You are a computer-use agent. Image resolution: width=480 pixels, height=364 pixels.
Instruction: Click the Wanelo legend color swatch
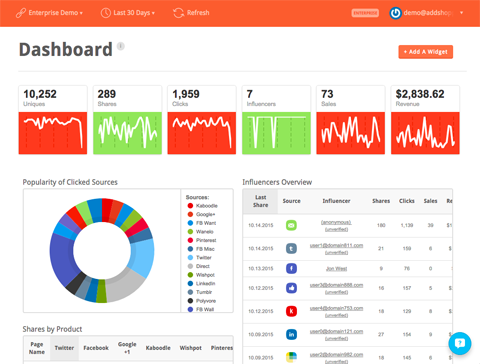pos(190,232)
